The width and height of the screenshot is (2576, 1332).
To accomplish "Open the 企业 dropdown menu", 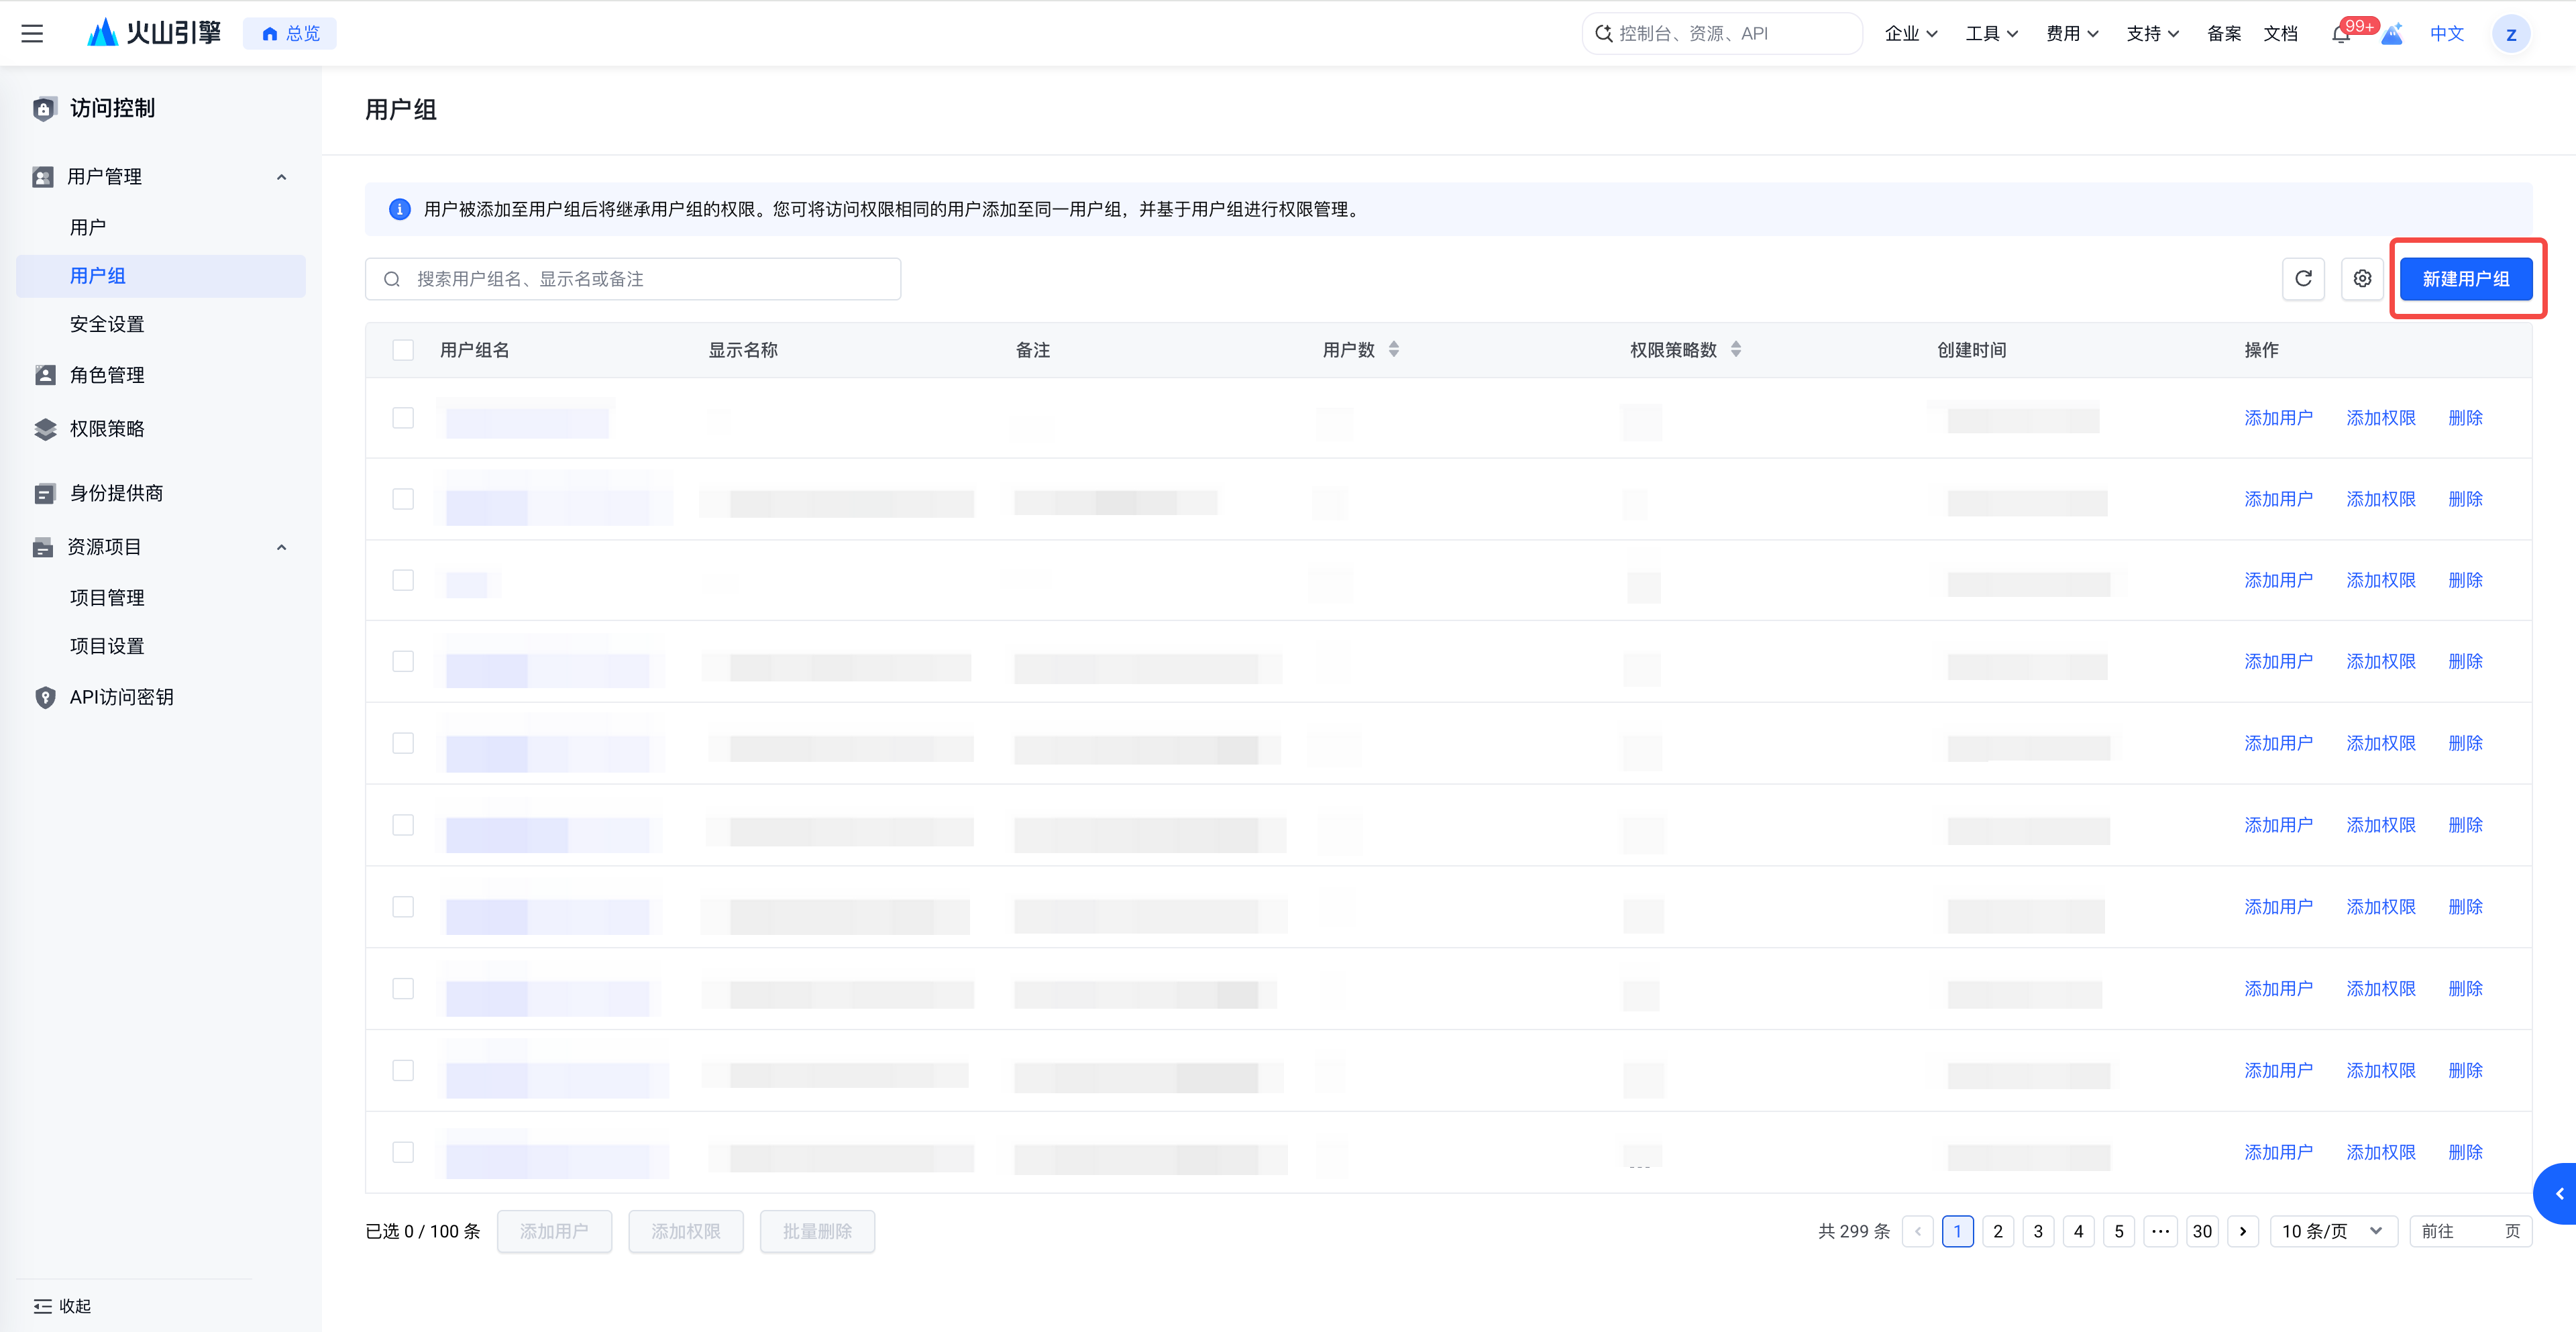I will pos(1911,34).
